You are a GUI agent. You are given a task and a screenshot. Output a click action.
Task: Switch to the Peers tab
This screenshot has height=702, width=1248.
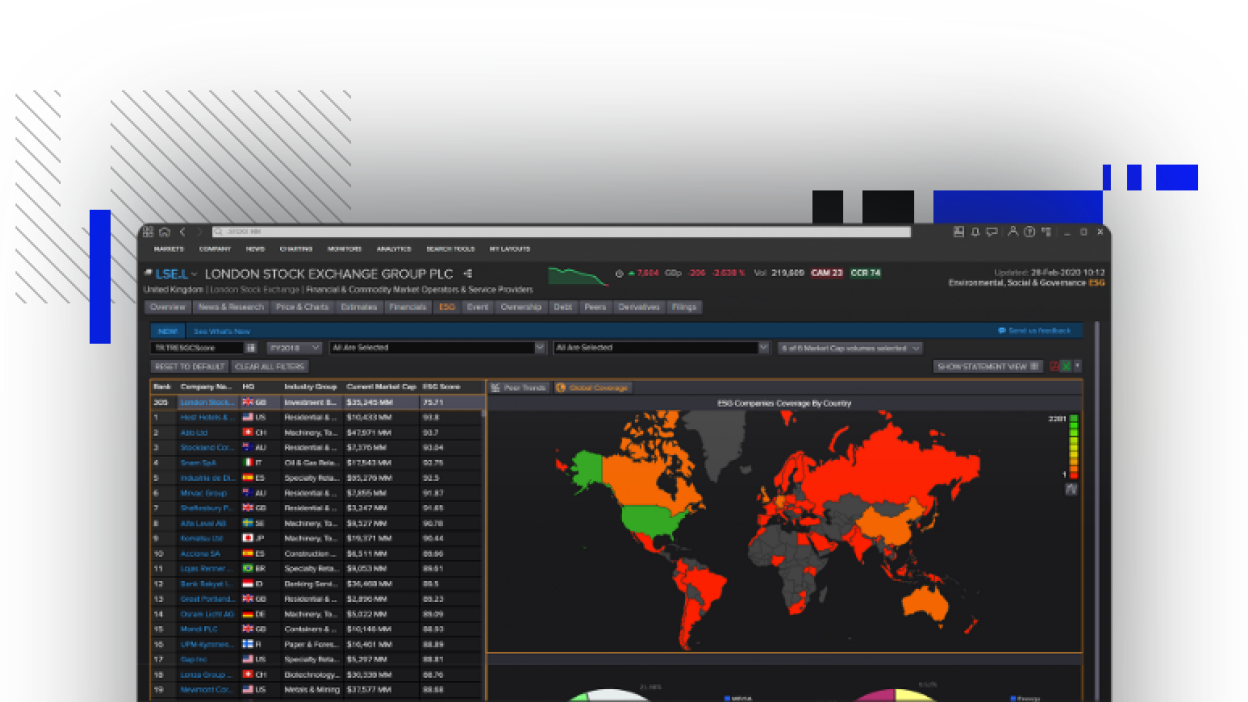596,307
